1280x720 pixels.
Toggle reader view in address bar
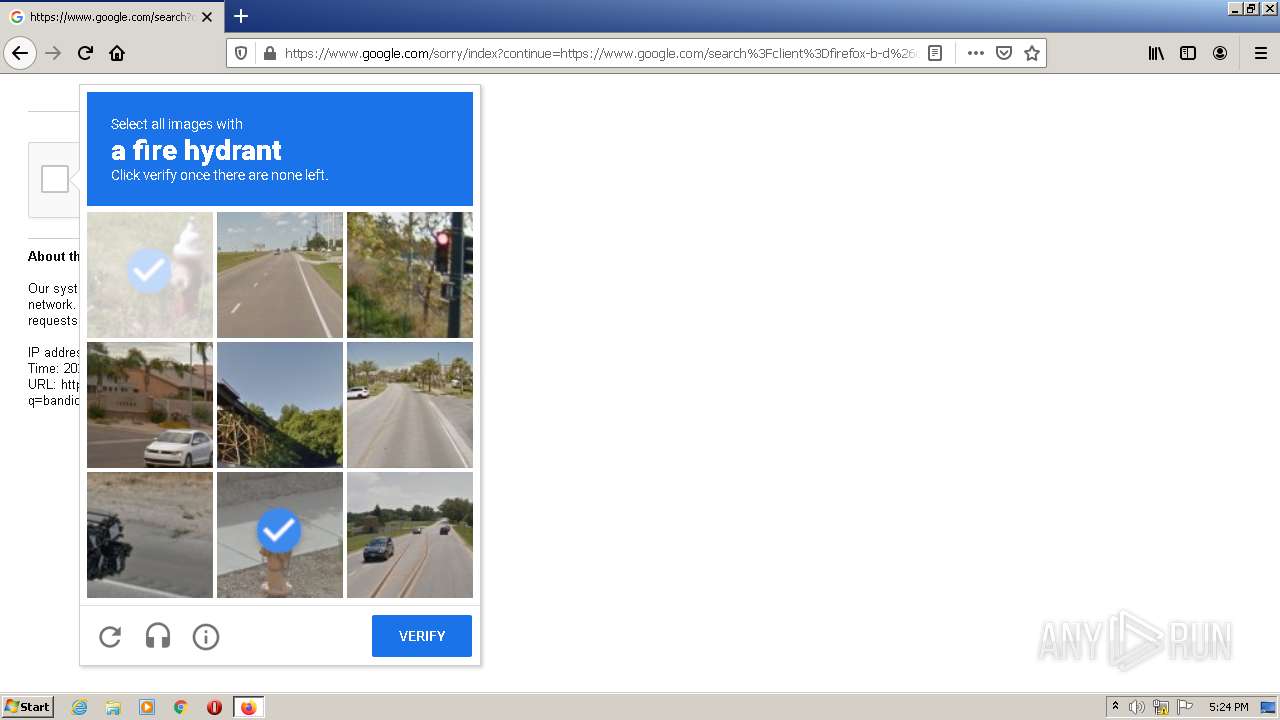(x=935, y=53)
